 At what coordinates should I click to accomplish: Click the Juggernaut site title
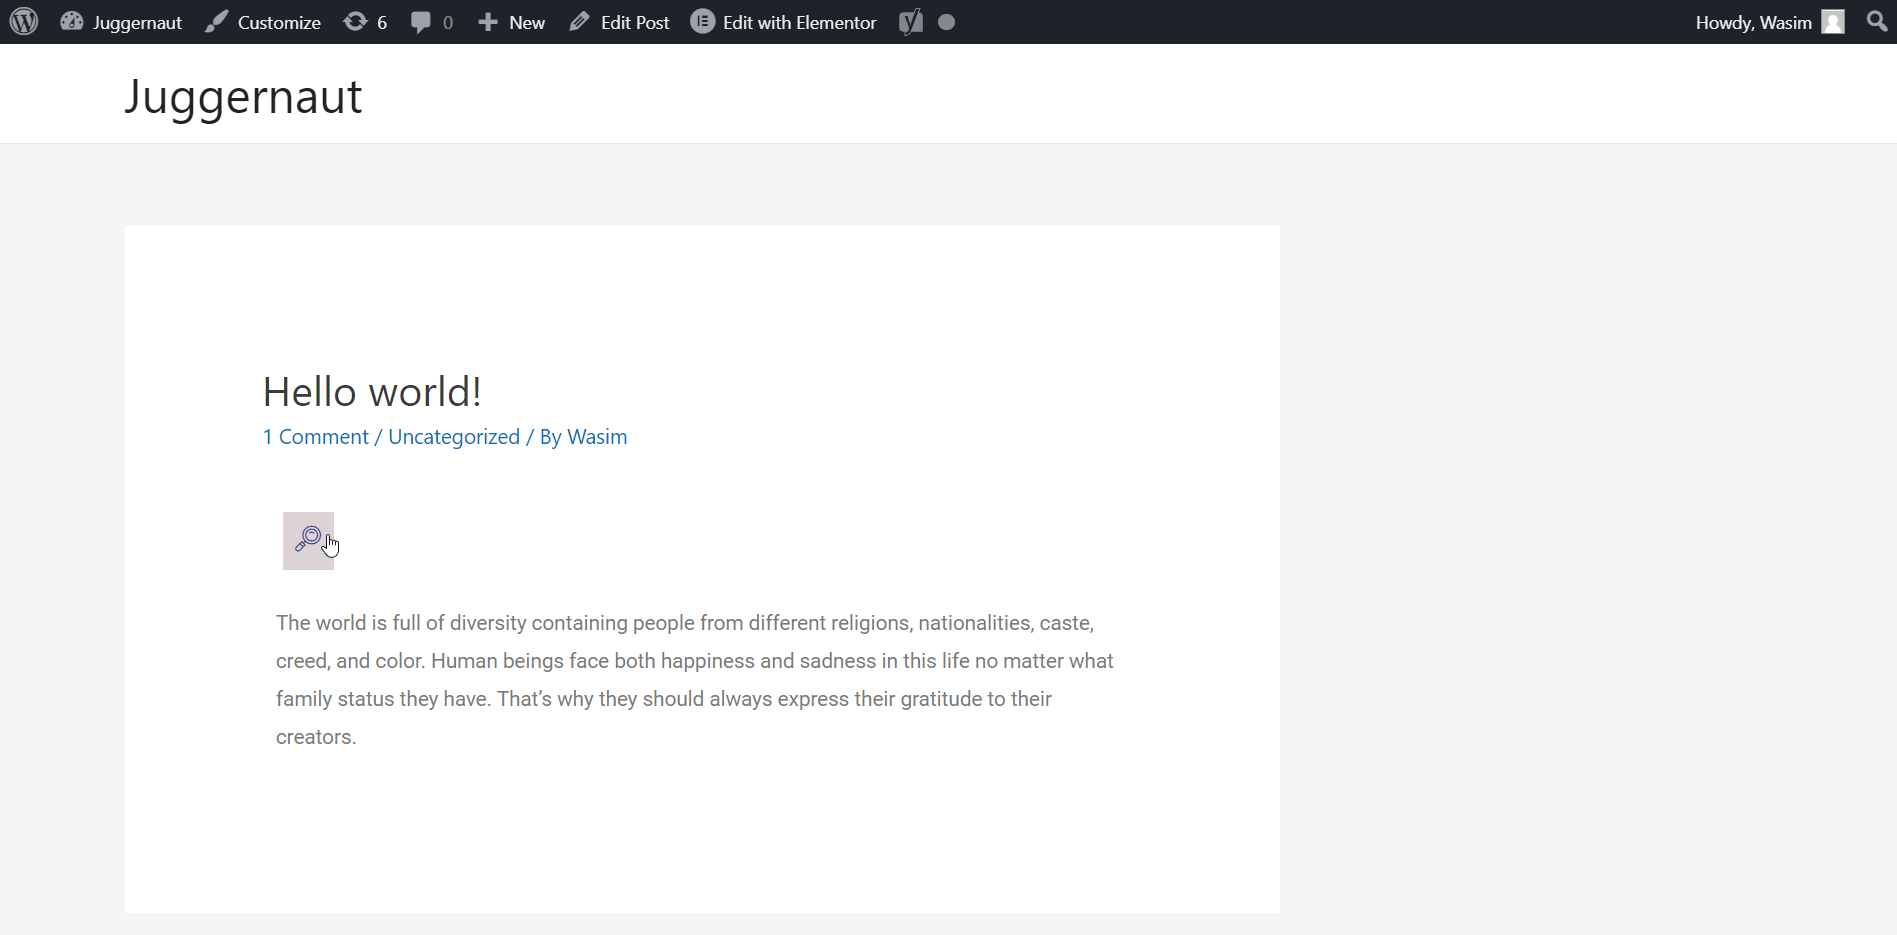click(x=243, y=97)
